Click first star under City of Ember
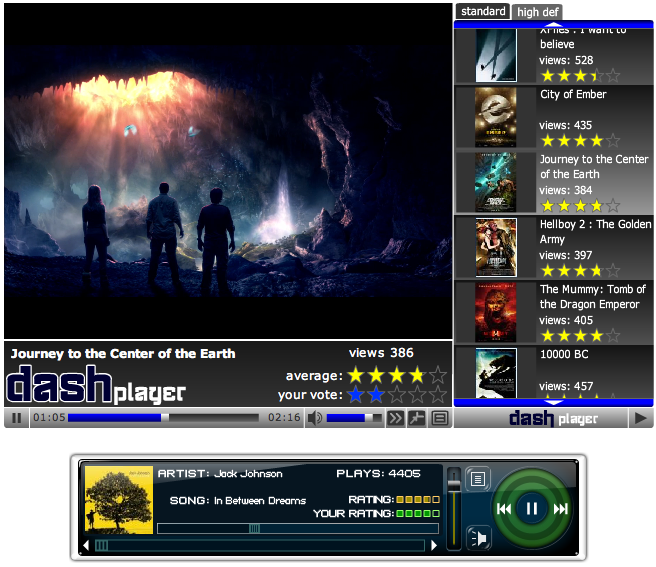 [x=547, y=141]
